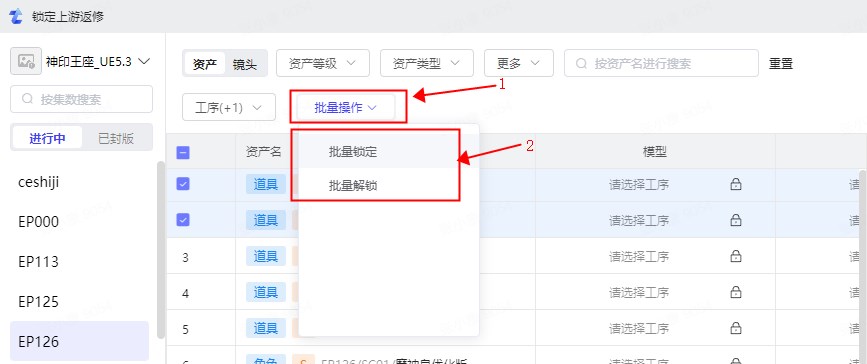Click 模型 请选择工序 in first checked row

click(x=639, y=185)
